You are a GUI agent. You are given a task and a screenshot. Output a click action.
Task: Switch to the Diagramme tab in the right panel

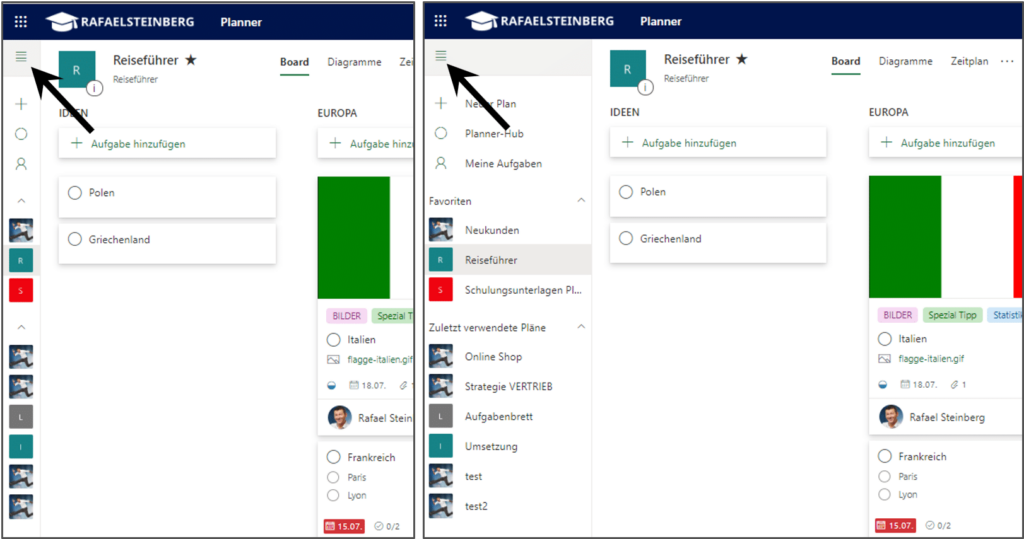pos(905,61)
